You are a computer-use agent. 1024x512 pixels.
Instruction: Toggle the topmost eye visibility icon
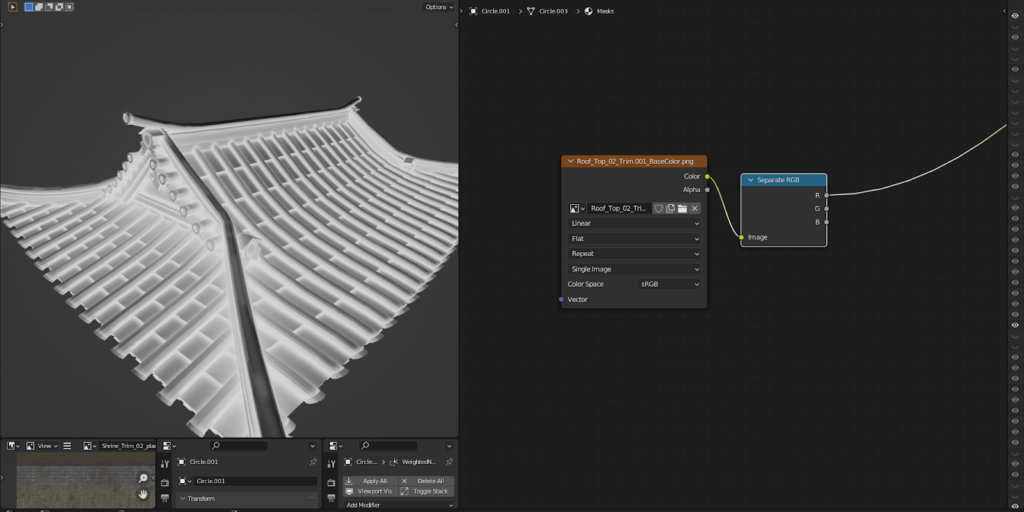pyautogui.click(x=1015, y=16)
